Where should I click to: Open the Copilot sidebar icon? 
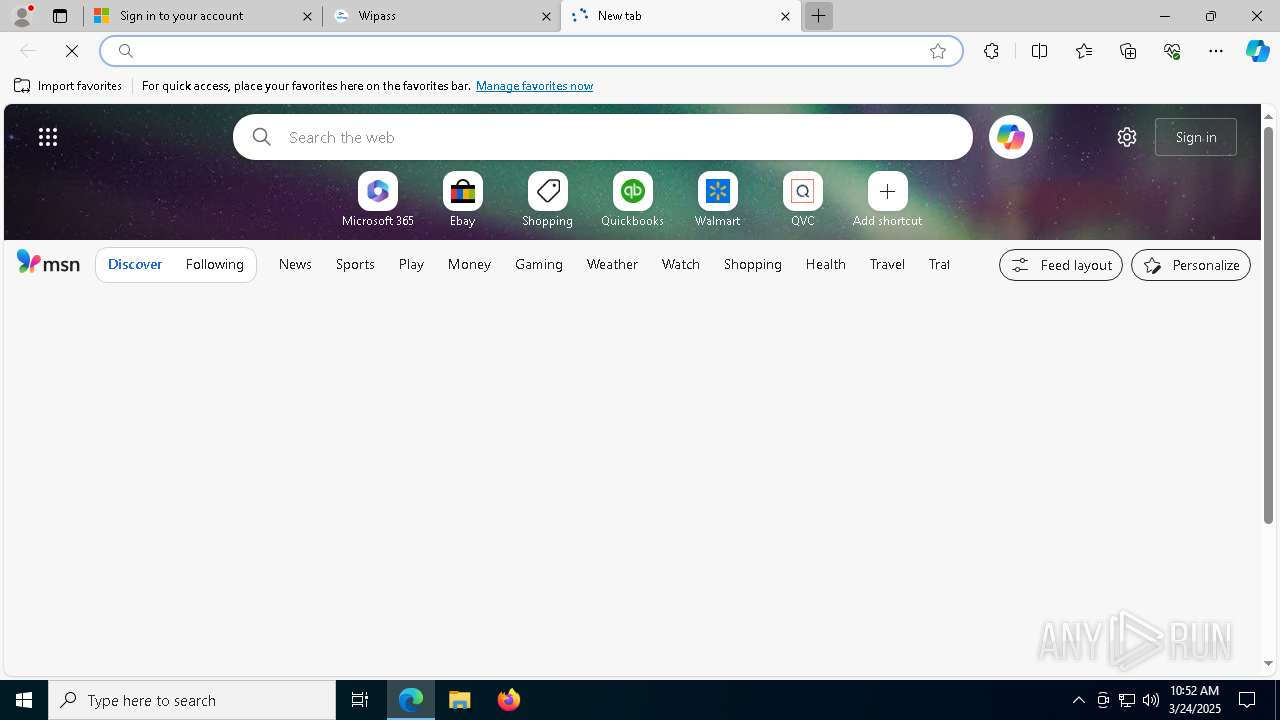click(1258, 51)
